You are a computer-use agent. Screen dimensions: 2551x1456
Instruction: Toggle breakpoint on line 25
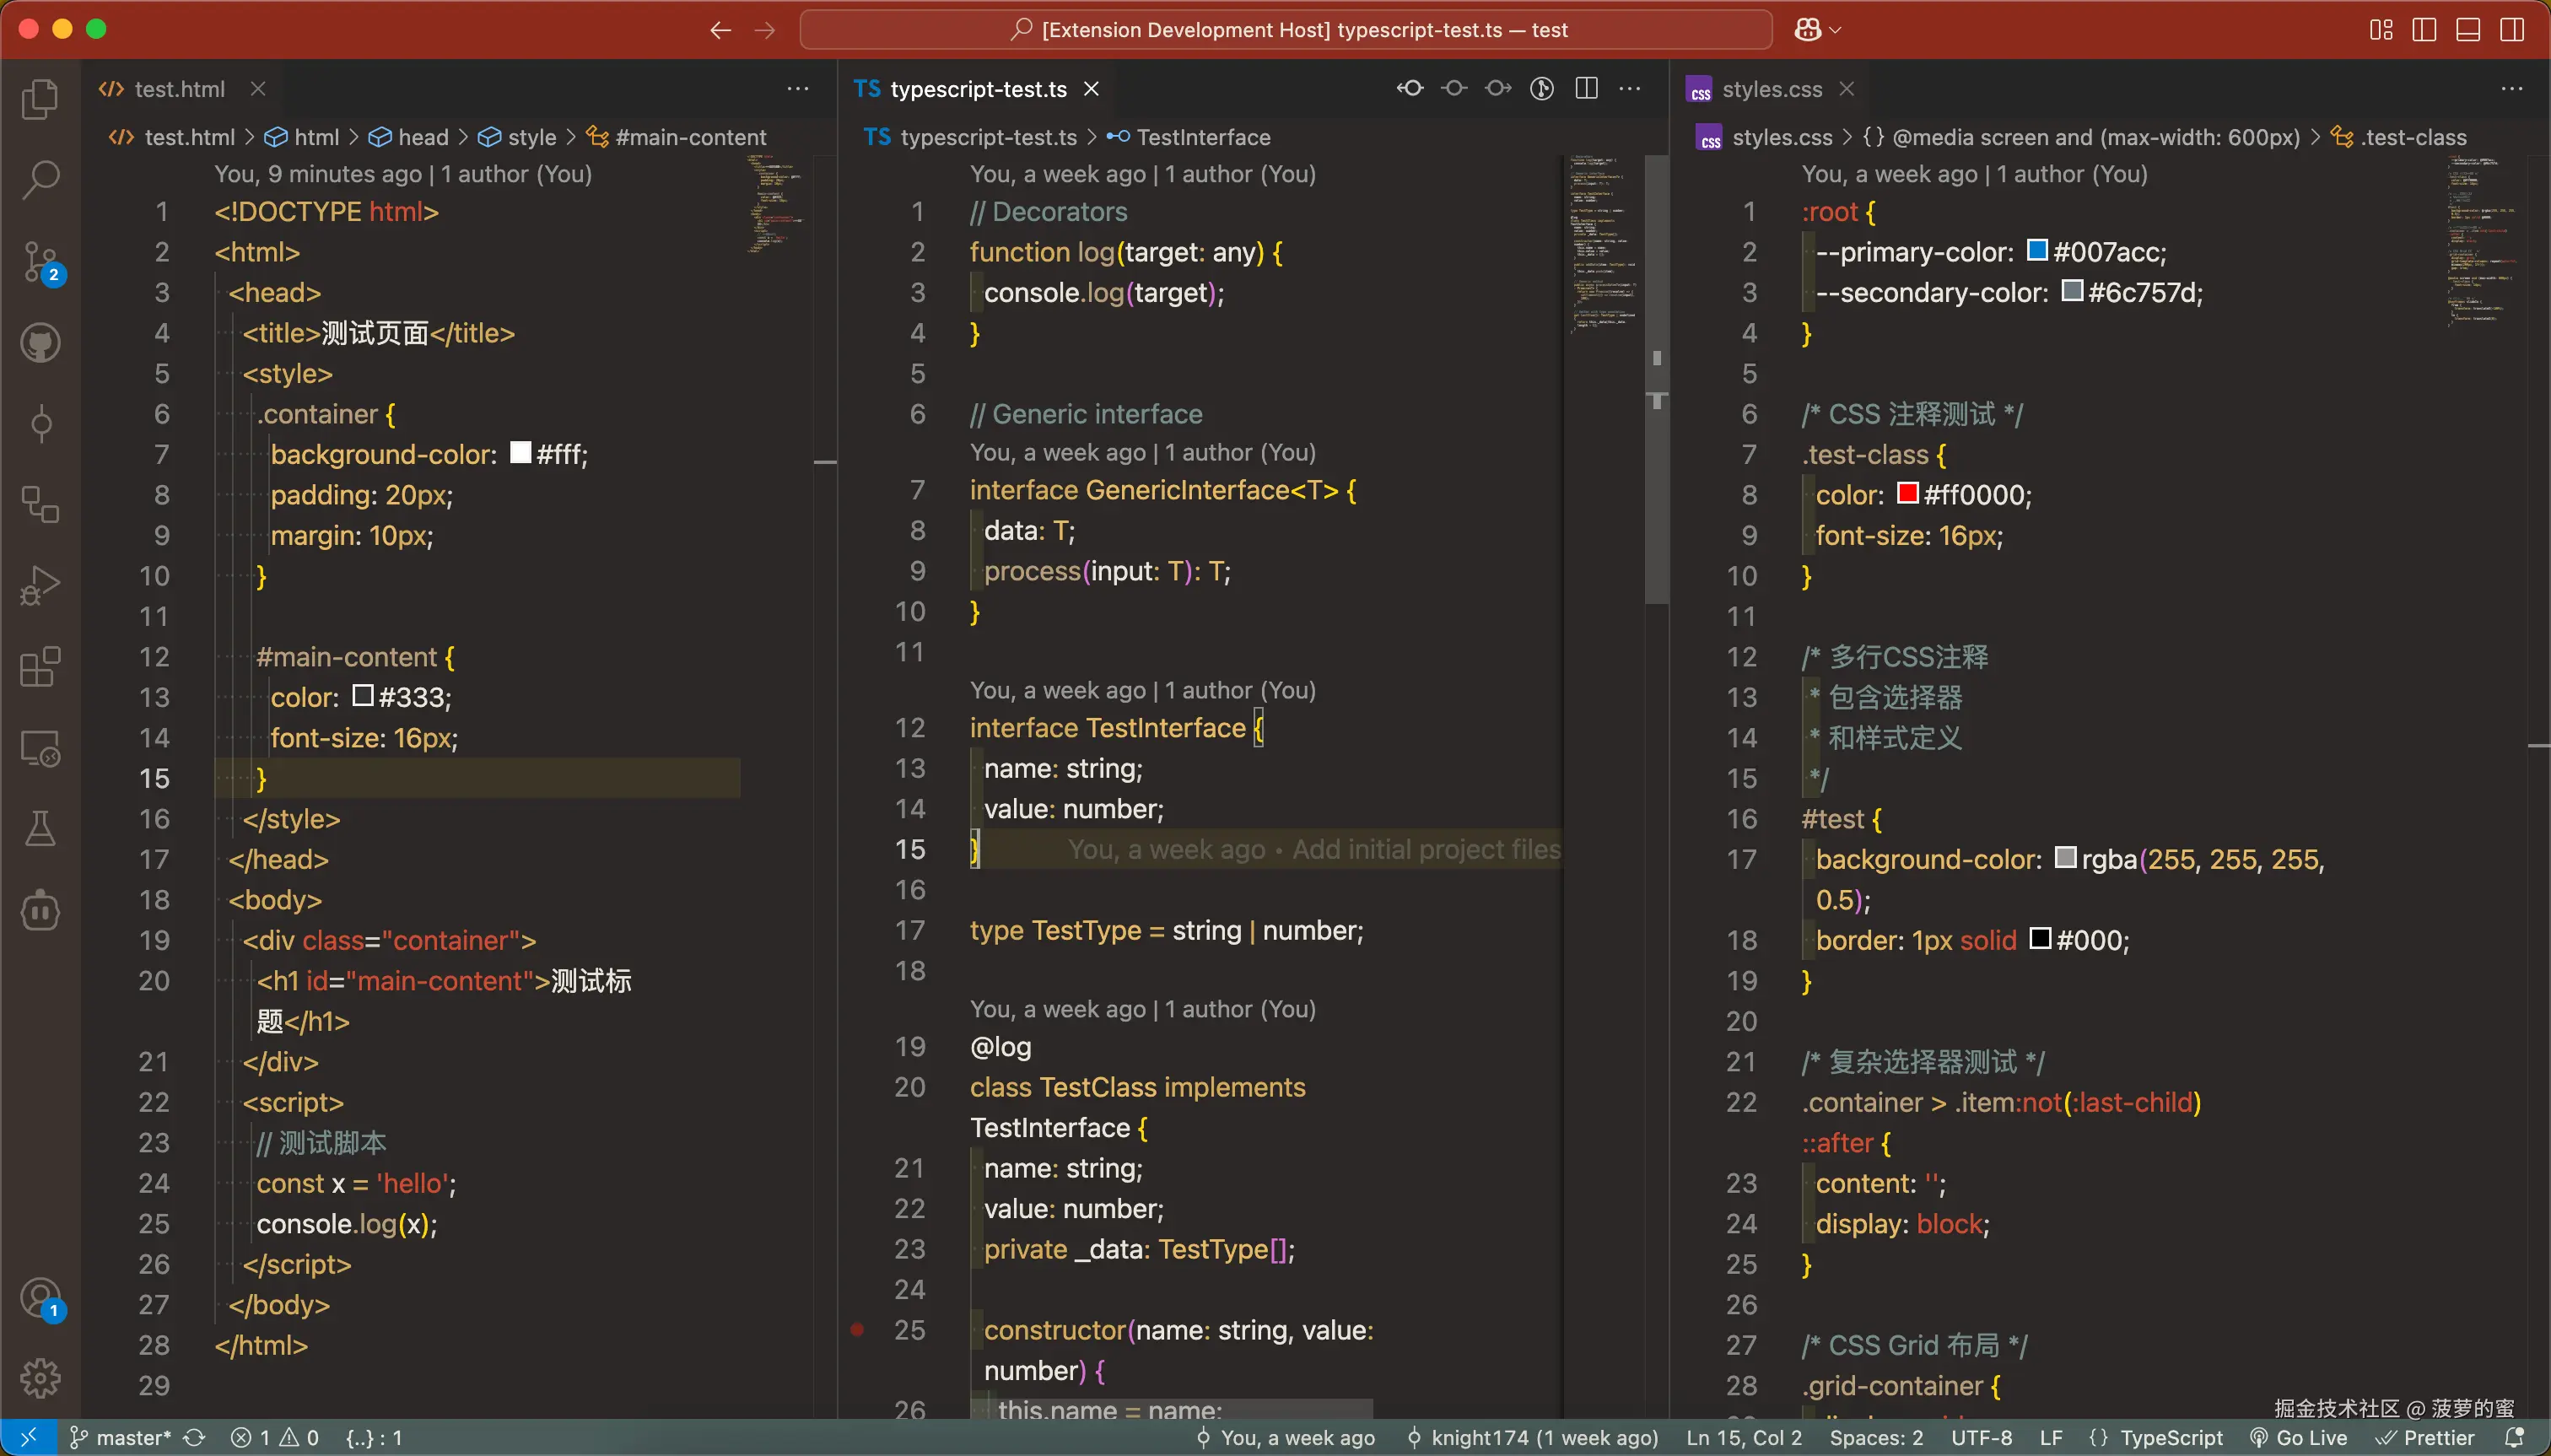857,1330
